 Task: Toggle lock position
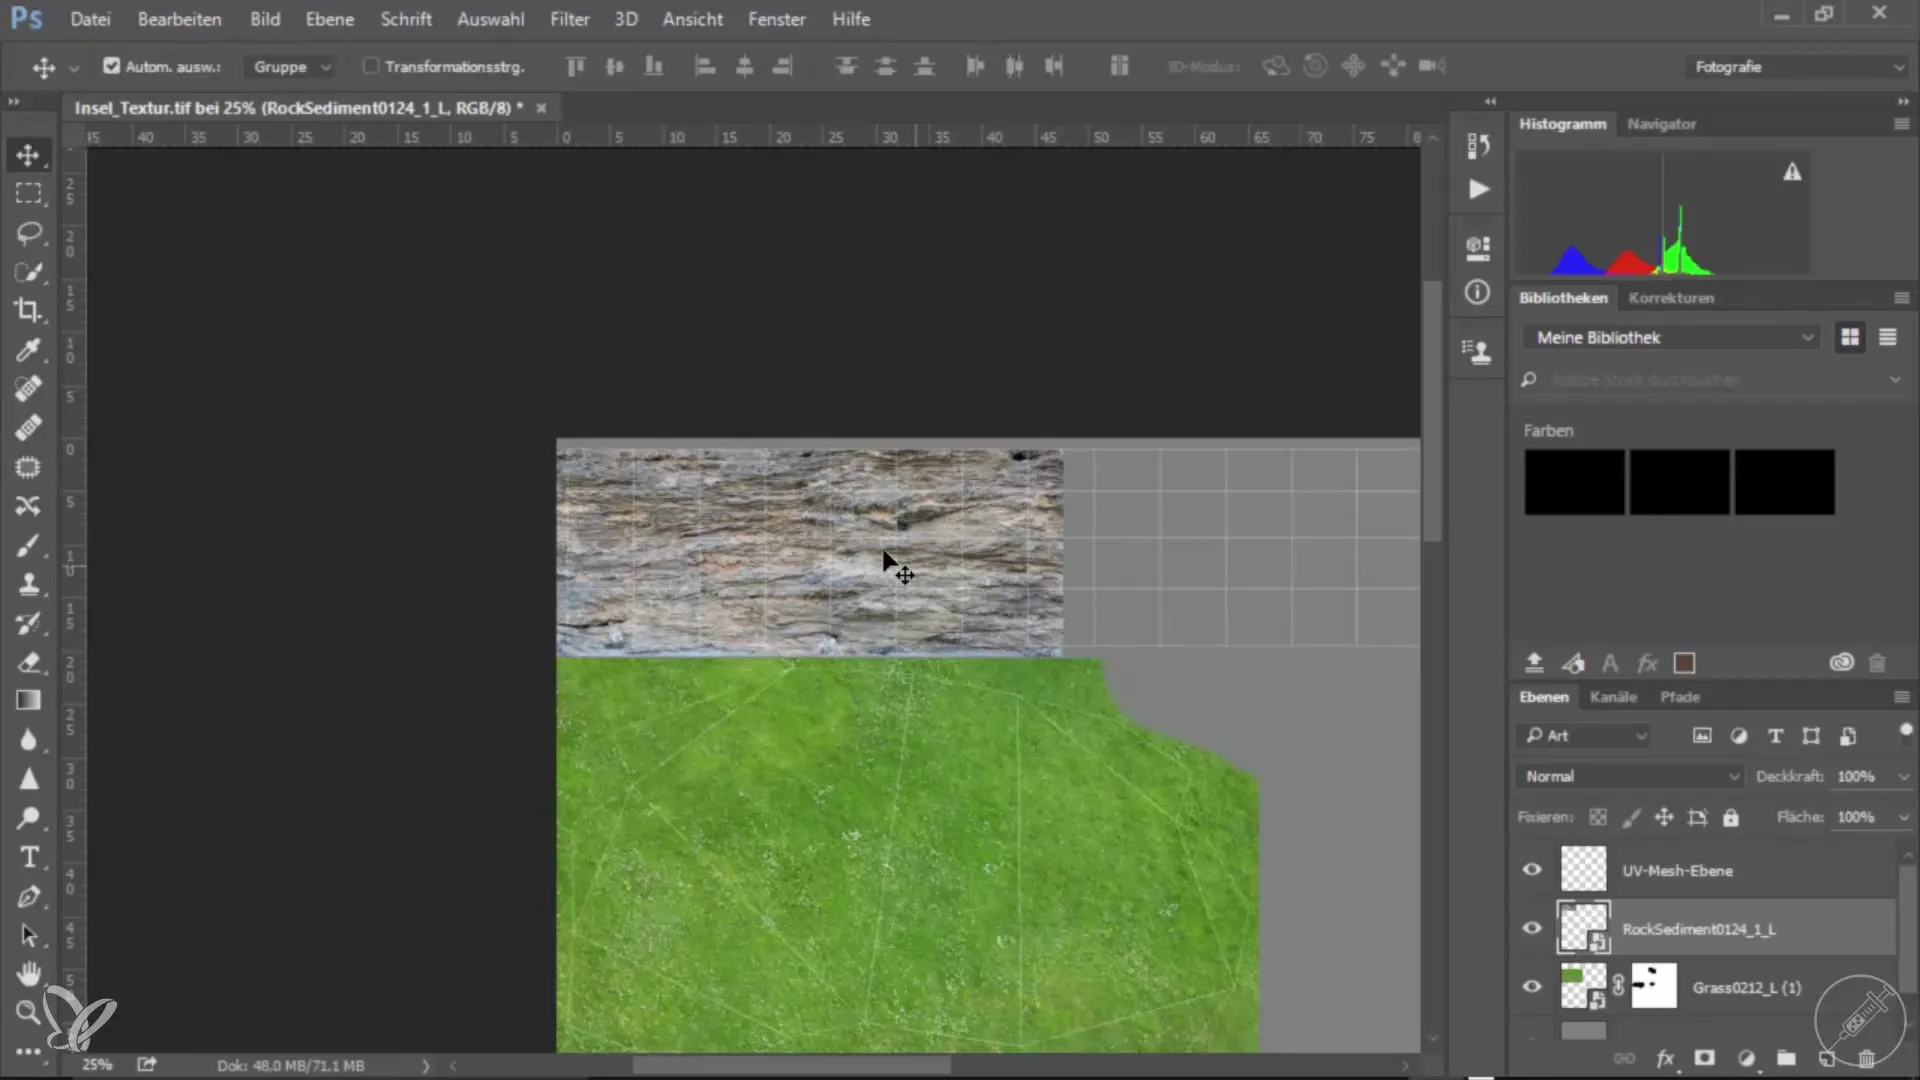pos(1664,818)
